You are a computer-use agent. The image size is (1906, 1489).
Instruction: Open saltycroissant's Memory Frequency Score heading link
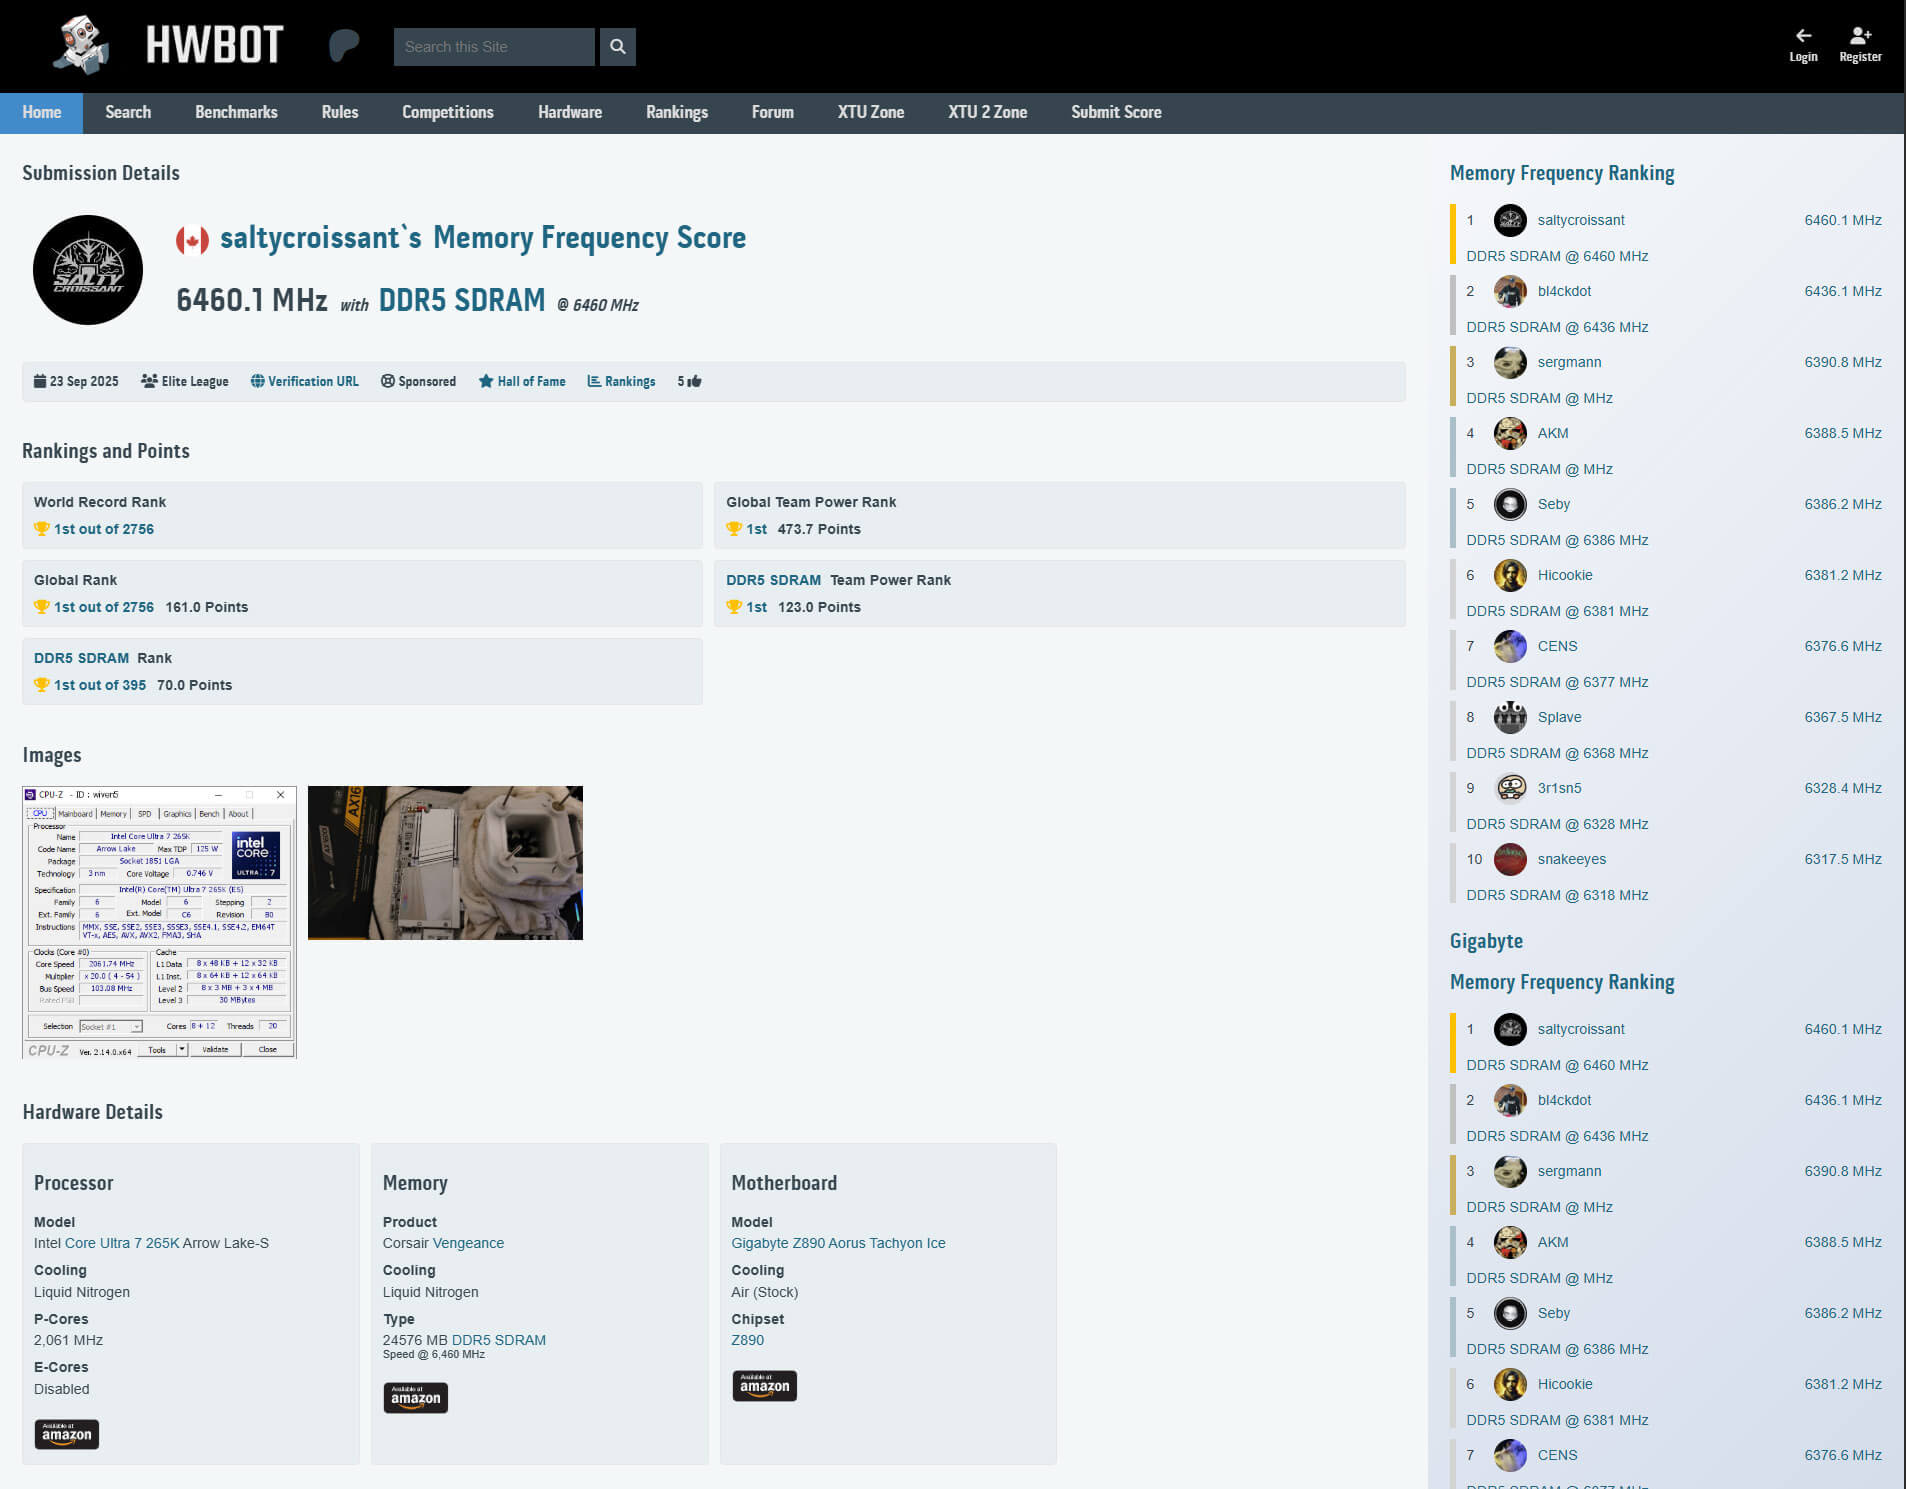(x=483, y=238)
